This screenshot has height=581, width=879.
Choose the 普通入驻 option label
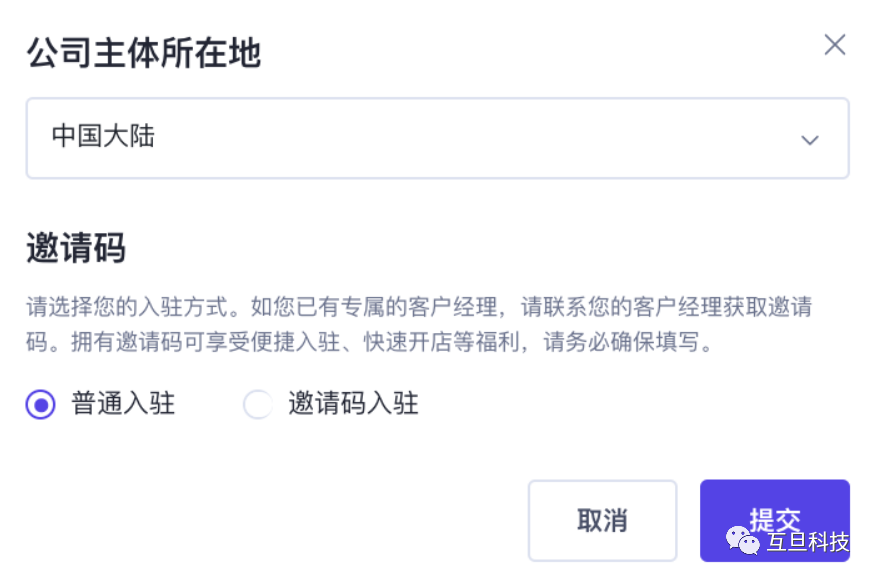pyautogui.click(x=123, y=403)
